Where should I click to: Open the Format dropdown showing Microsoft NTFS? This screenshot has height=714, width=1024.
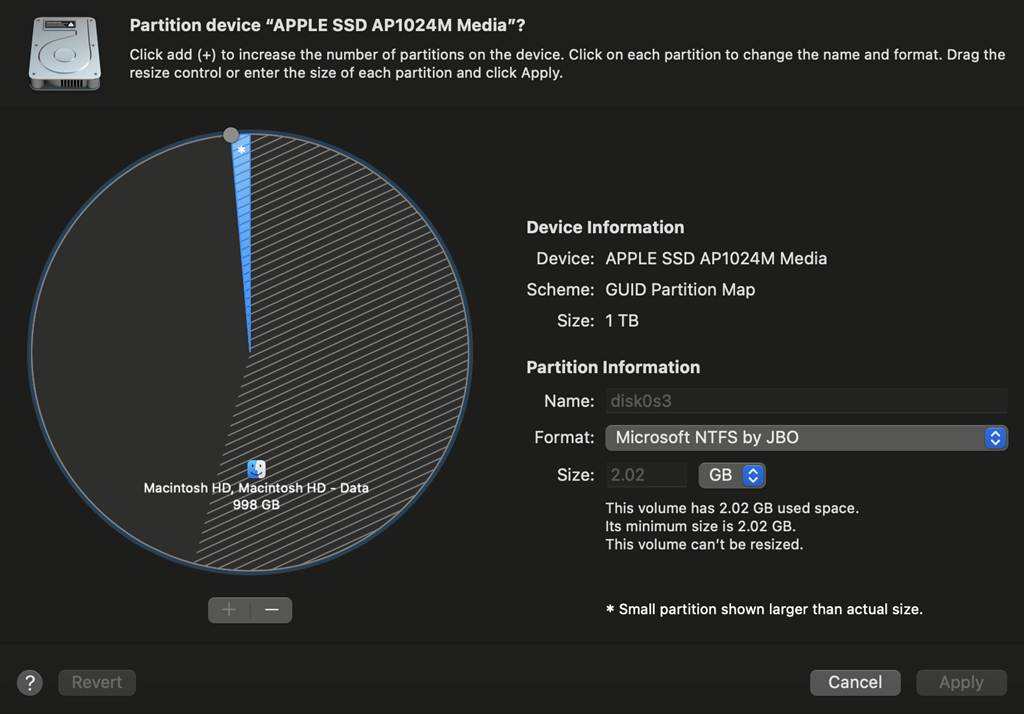[x=805, y=437]
